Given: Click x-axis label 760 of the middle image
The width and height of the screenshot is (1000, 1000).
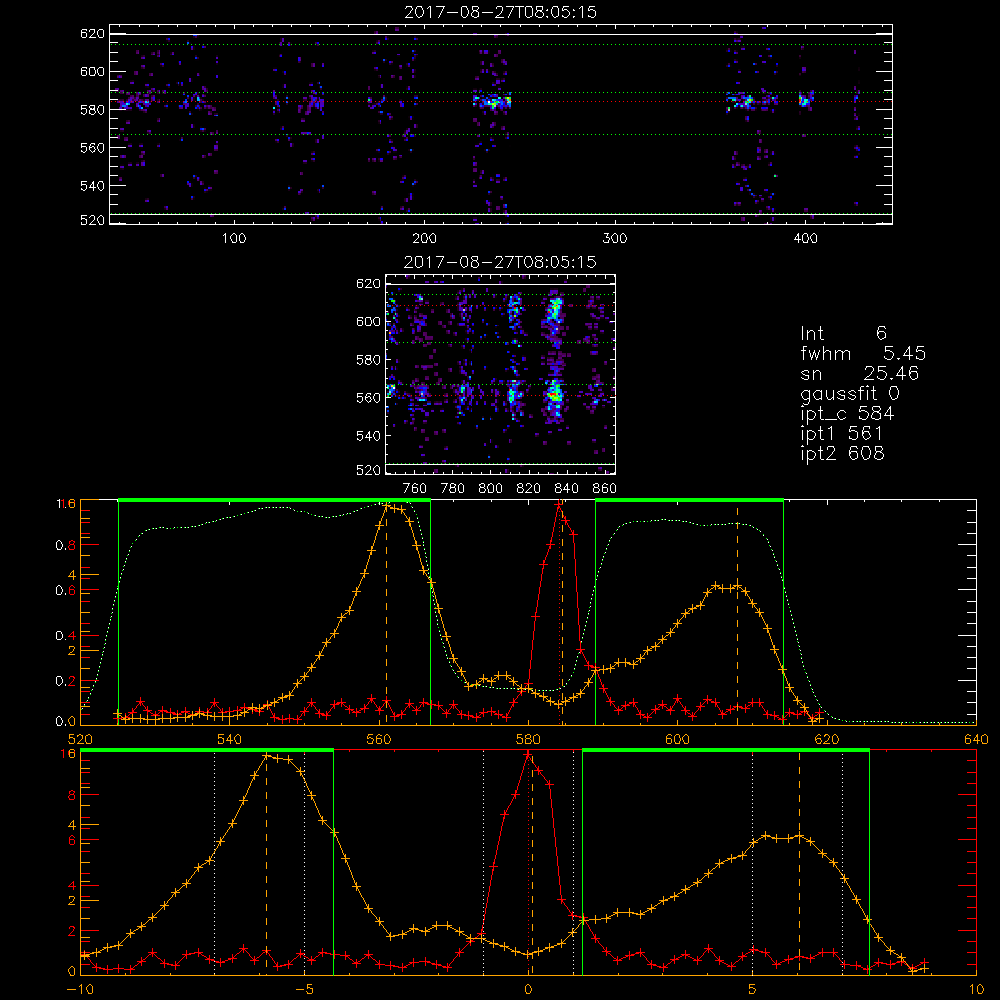Looking at the screenshot, I should point(415,489).
